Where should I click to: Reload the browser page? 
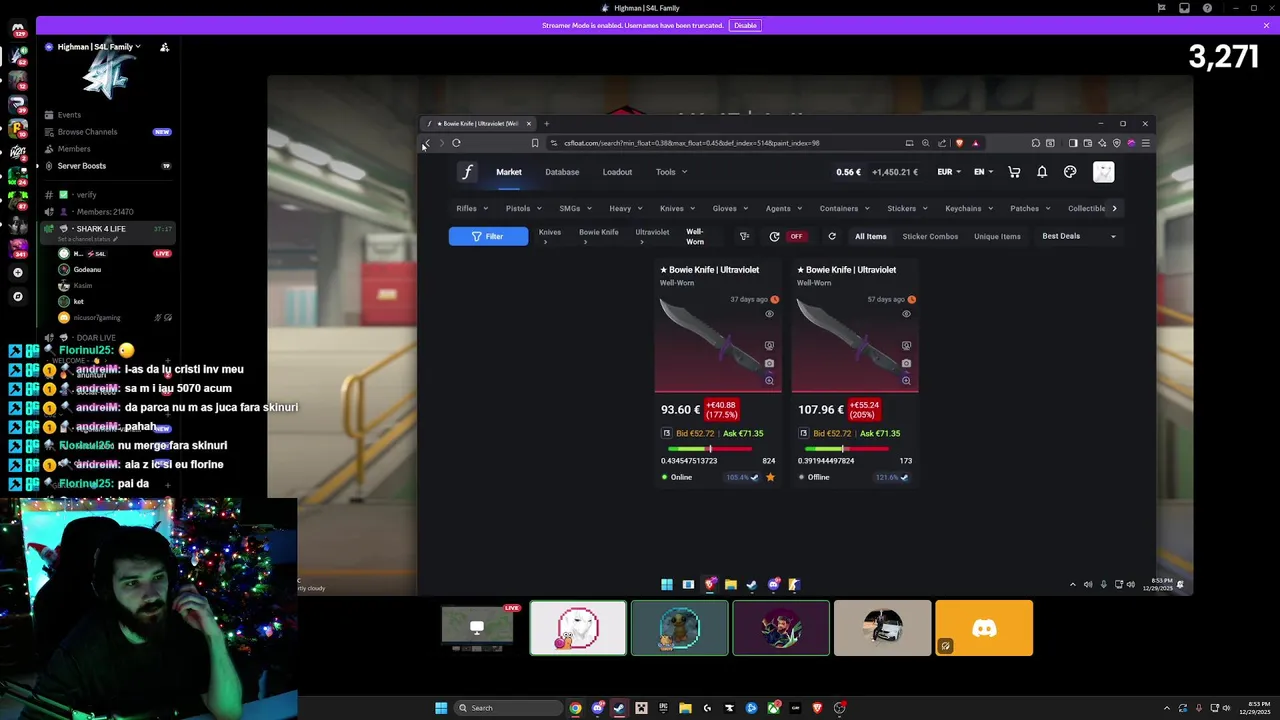click(456, 143)
